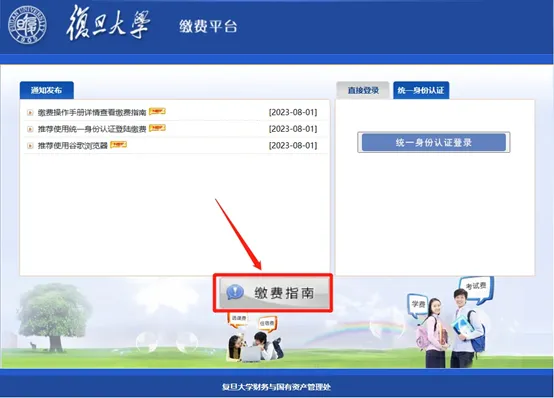Click the NEW badge after 缴费操作手册 notice
The image size is (554, 398).
click(157, 111)
